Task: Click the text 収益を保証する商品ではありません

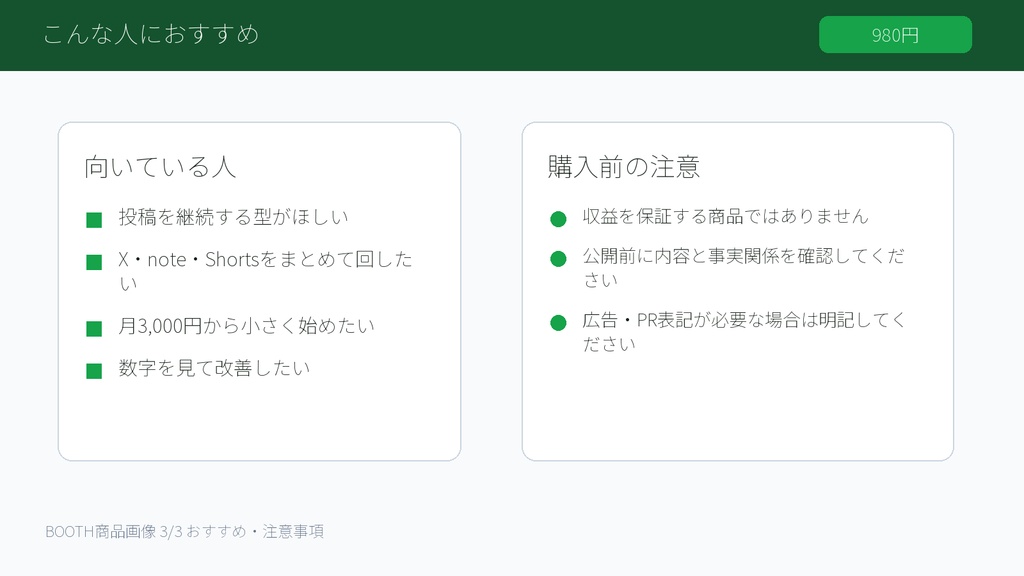Action: pyautogui.click(x=726, y=216)
